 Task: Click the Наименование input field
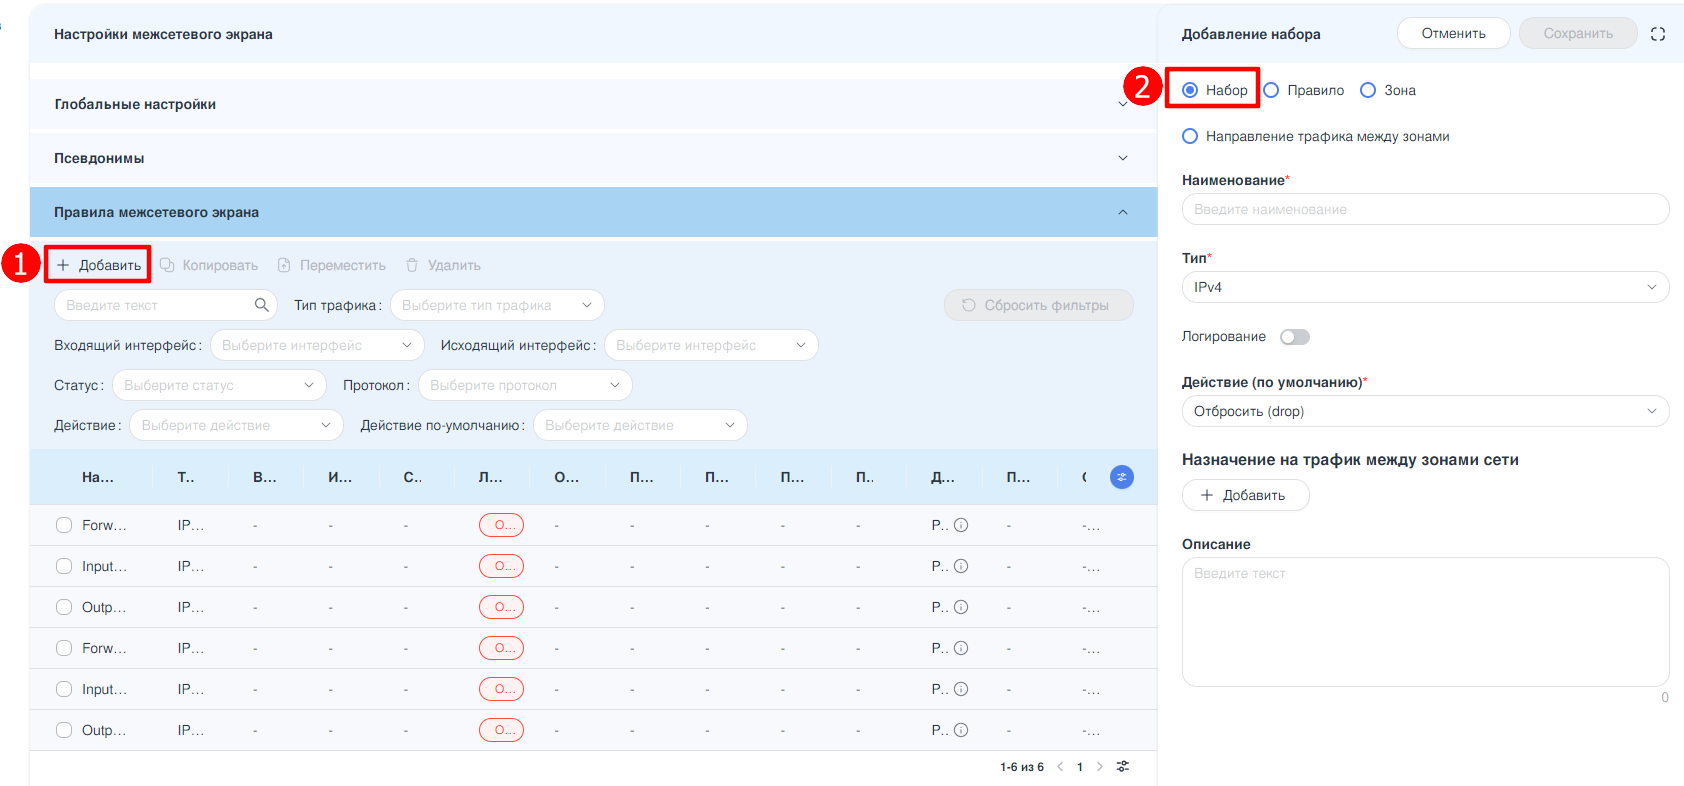pyautogui.click(x=1425, y=209)
